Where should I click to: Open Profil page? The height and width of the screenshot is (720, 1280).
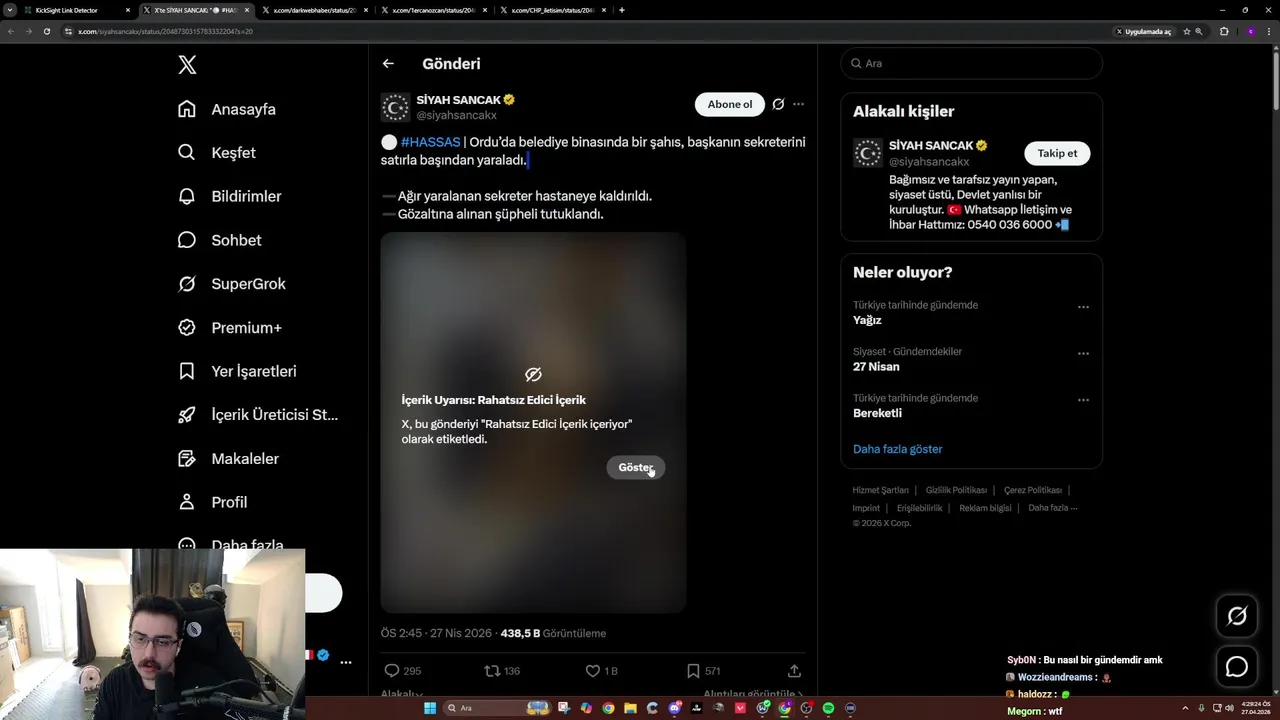[x=212, y=502]
